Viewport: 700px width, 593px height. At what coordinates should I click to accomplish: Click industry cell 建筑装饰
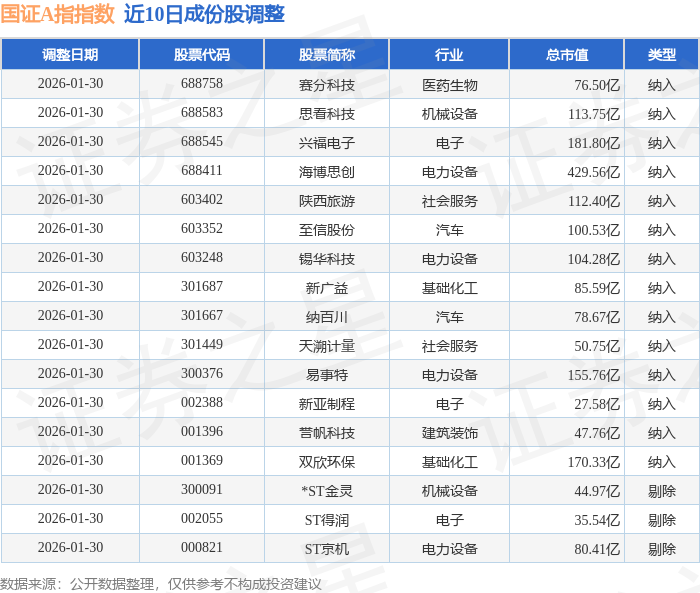pyautogui.click(x=450, y=433)
